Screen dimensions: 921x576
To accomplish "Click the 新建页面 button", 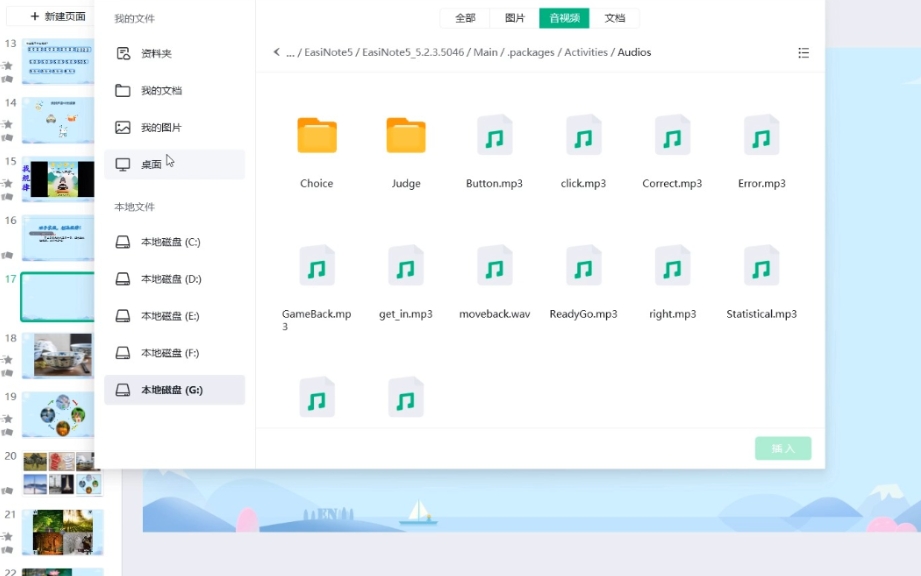I will (57, 16).
